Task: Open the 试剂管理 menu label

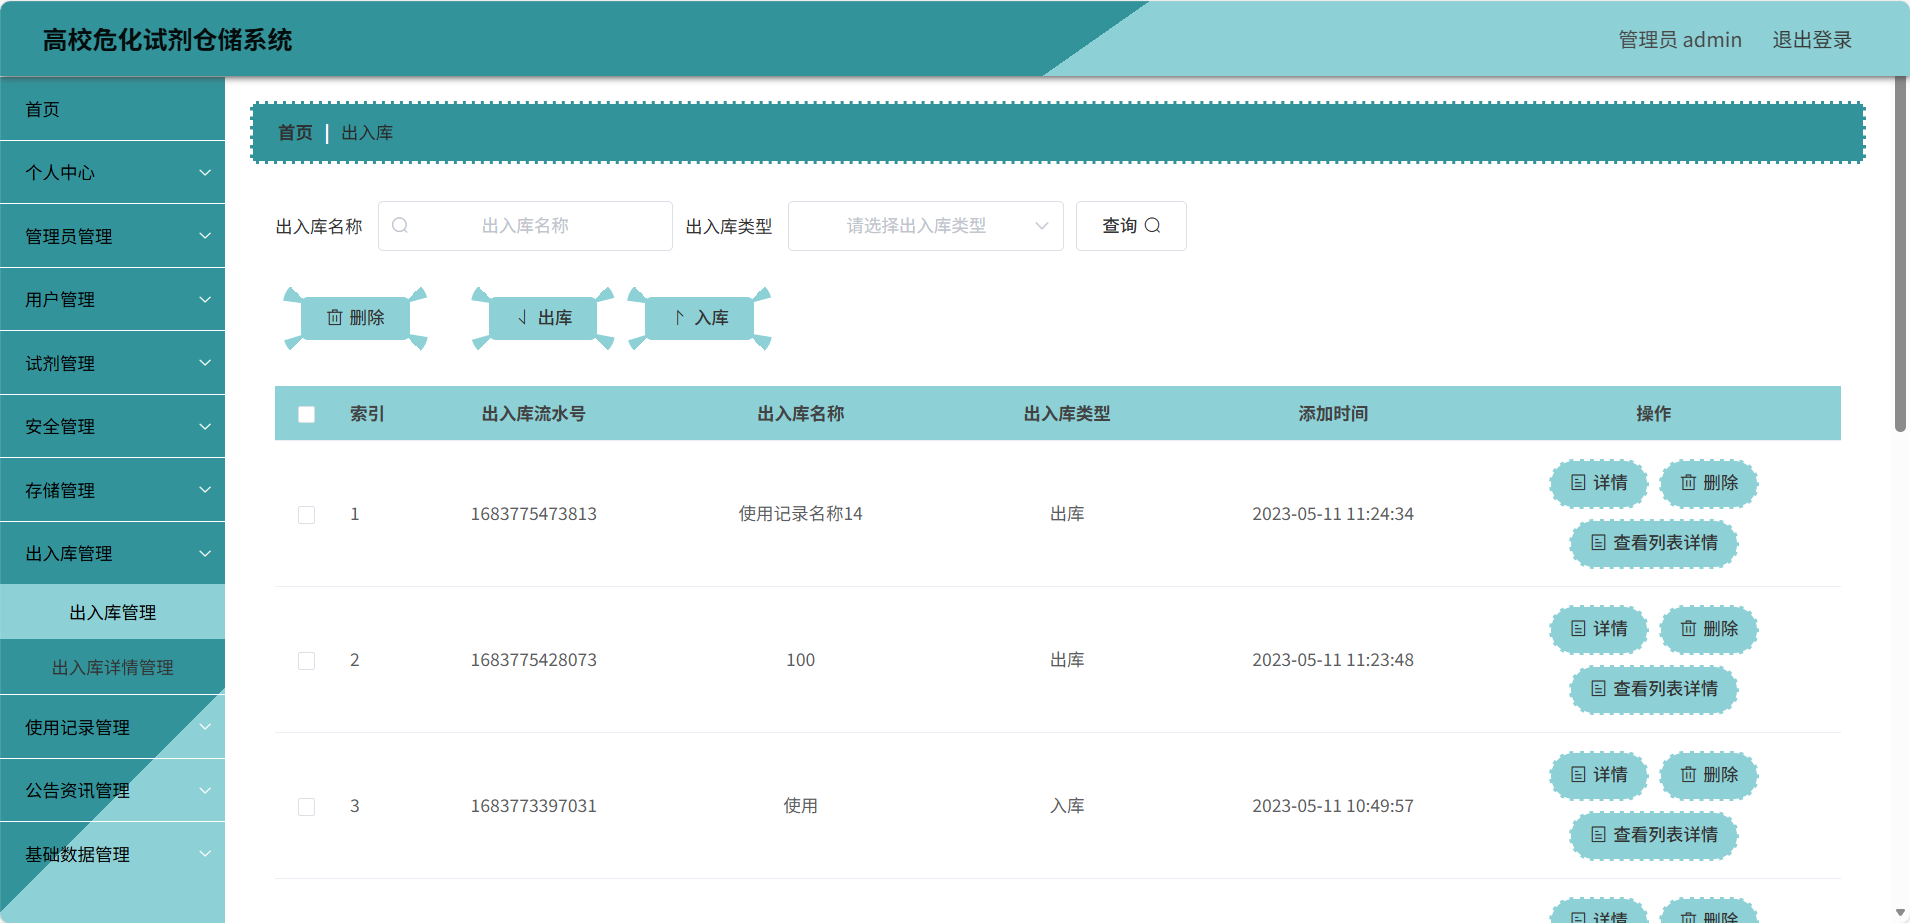Action: point(60,364)
